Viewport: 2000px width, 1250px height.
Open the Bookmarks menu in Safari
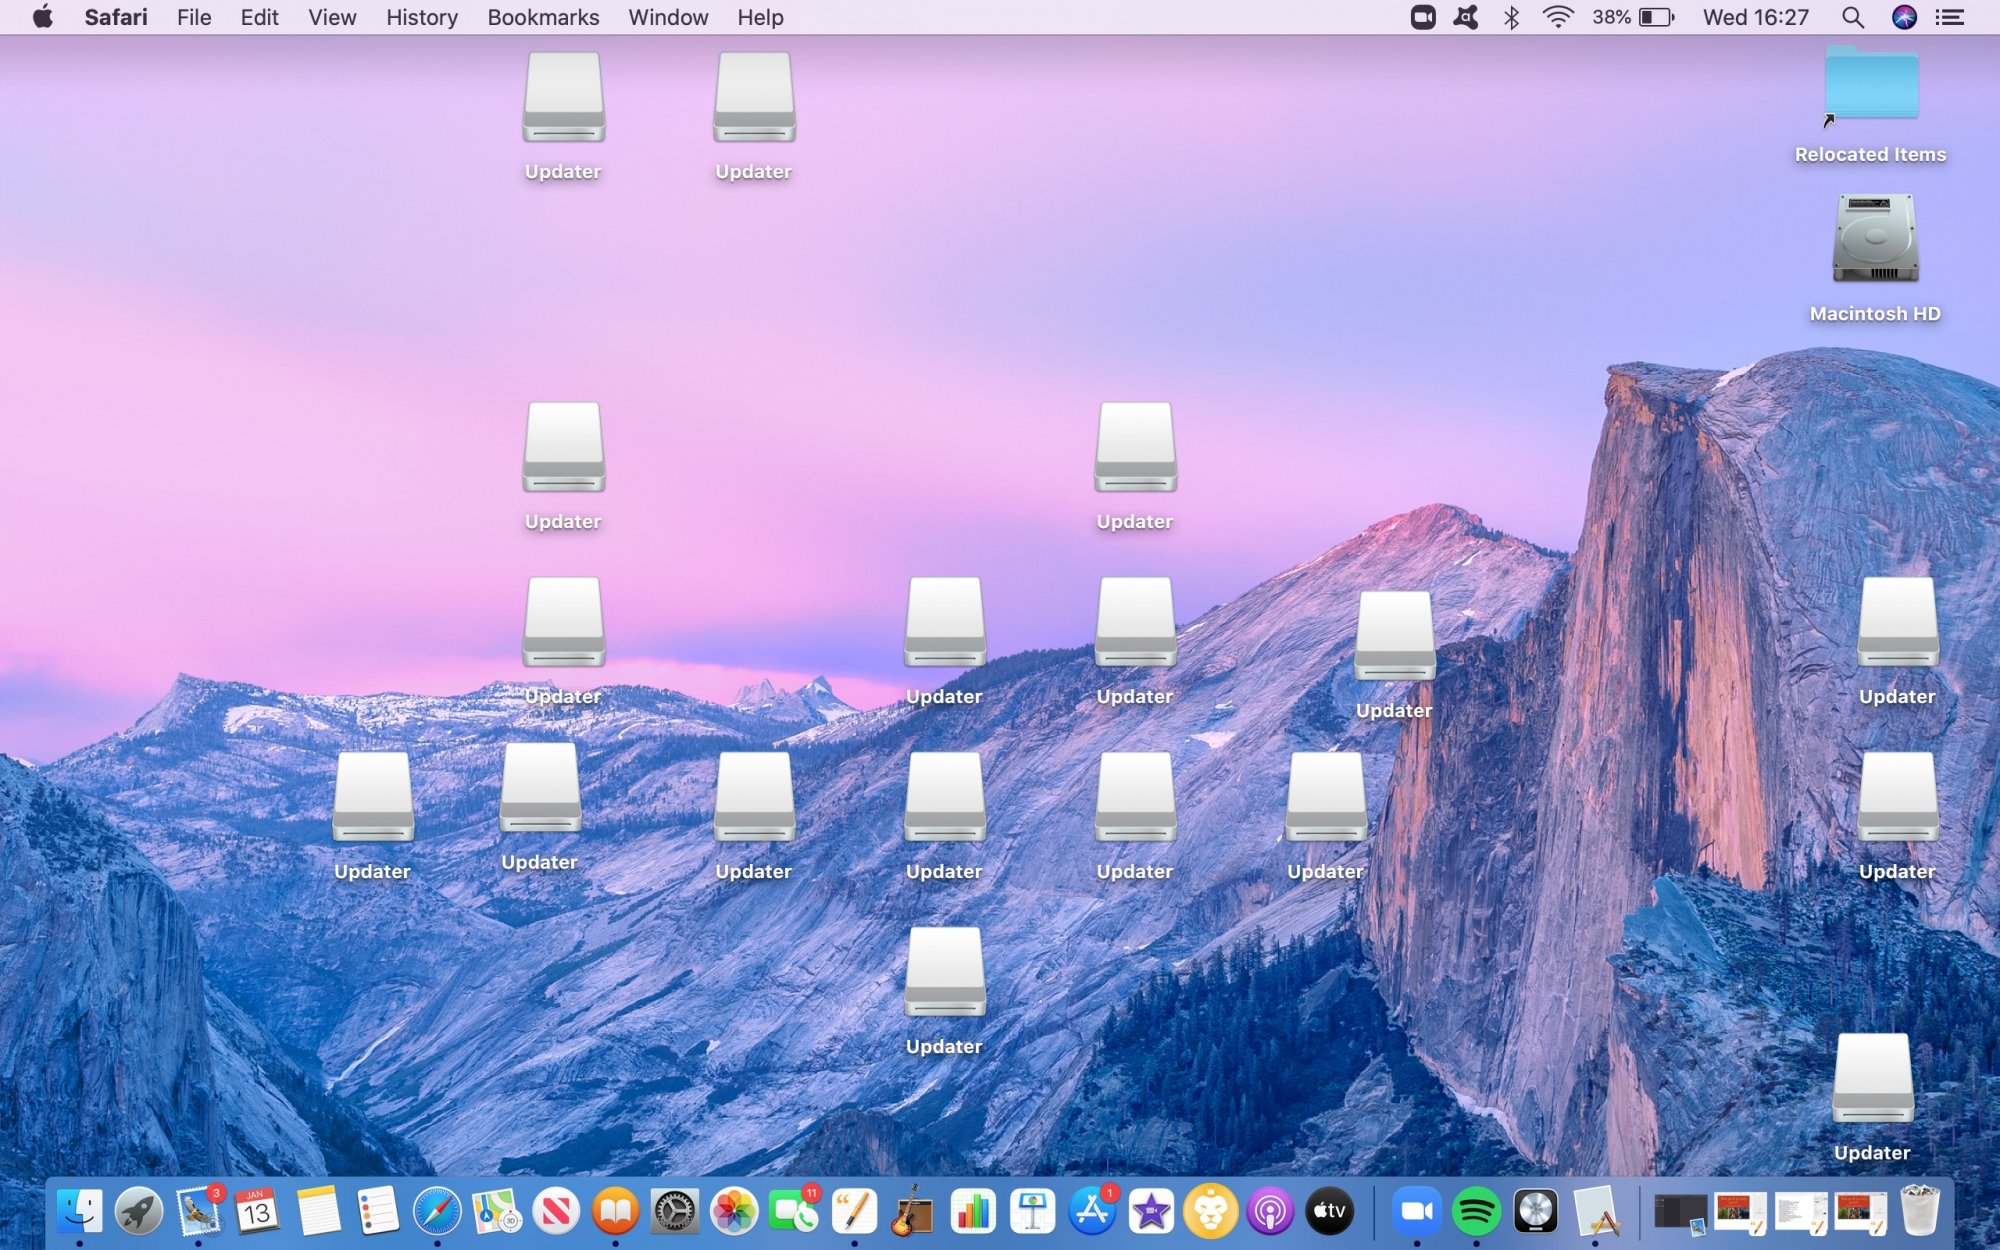542,17
